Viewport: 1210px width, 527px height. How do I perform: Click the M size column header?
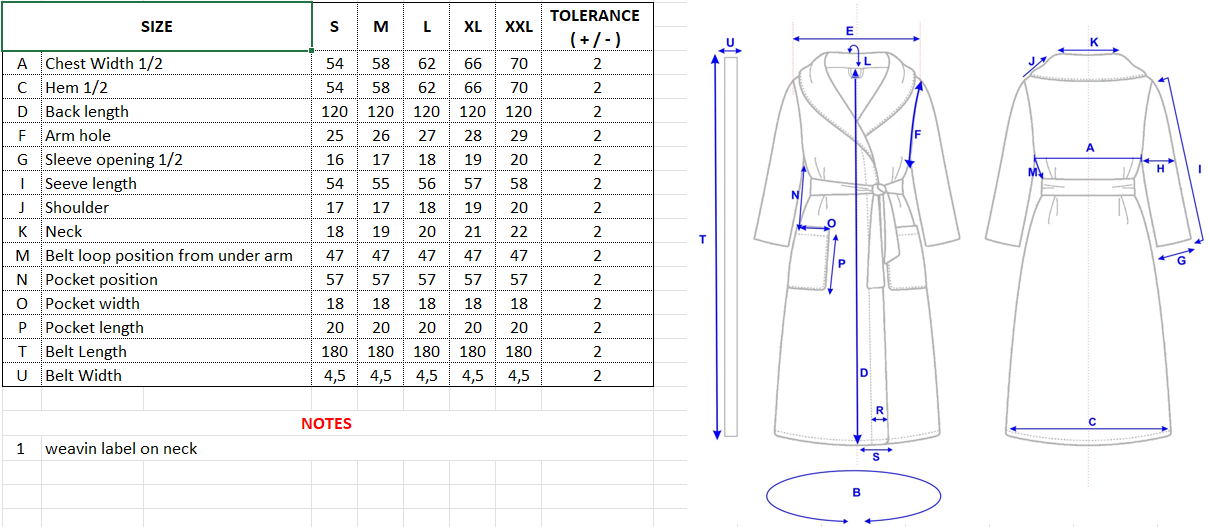[x=381, y=27]
